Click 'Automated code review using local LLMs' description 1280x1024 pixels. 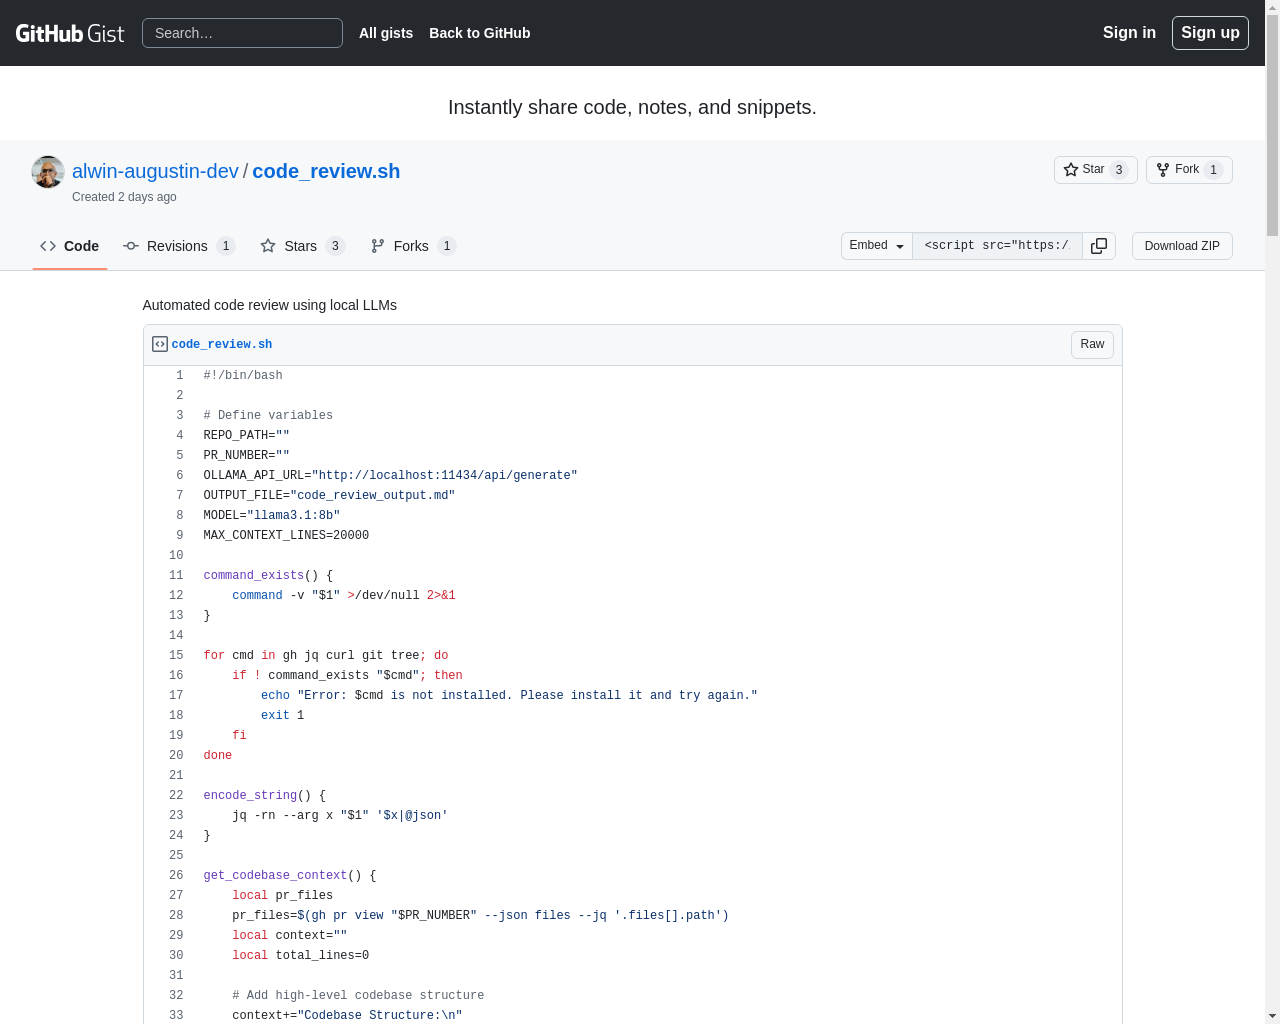pyautogui.click(x=270, y=305)
